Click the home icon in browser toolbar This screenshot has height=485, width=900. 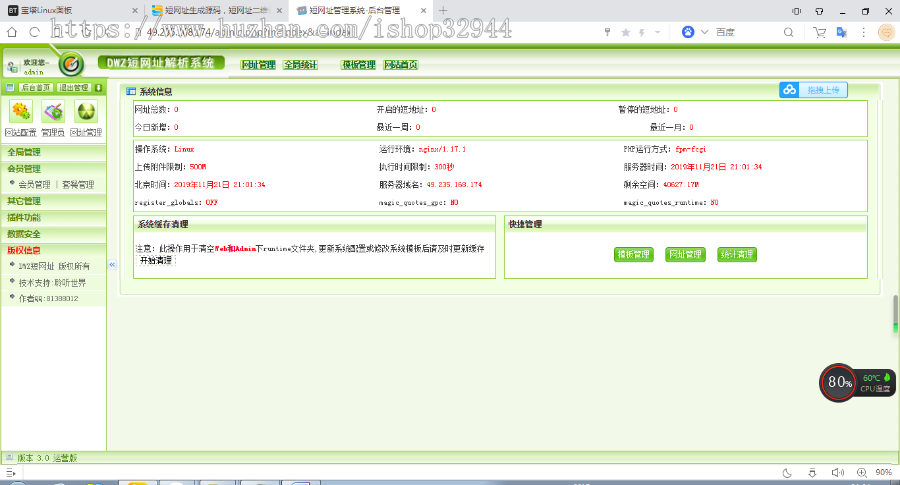click(11, 32)
